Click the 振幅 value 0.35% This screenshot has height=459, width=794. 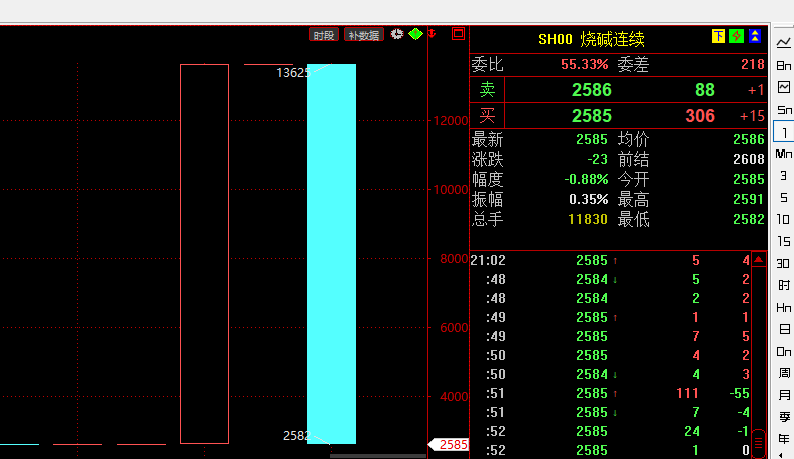[x=588, y=200]
